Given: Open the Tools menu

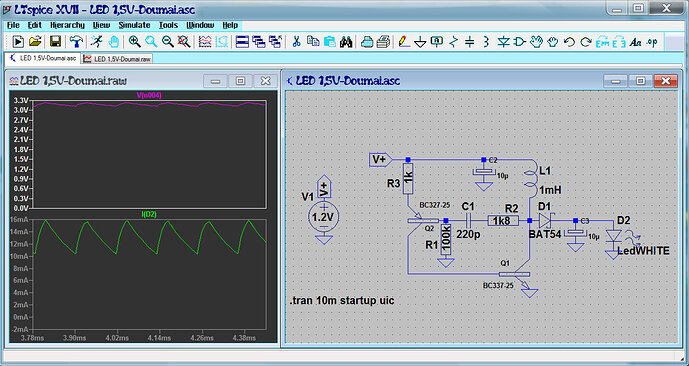Looking at the screenshot, I should coord(168,25).
